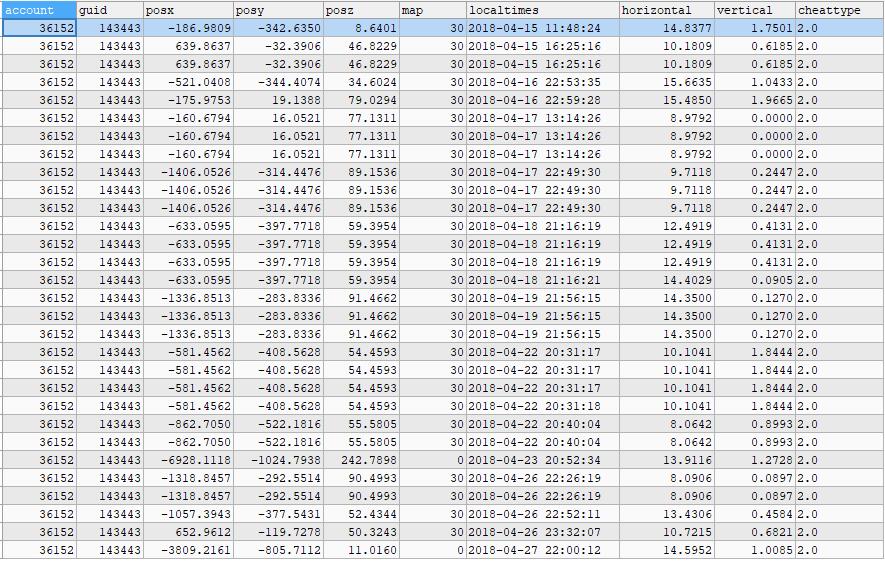Select the horizontal cell with value 15.6635
This screenshot has width=885, height=562.
[x=666, y=83]
